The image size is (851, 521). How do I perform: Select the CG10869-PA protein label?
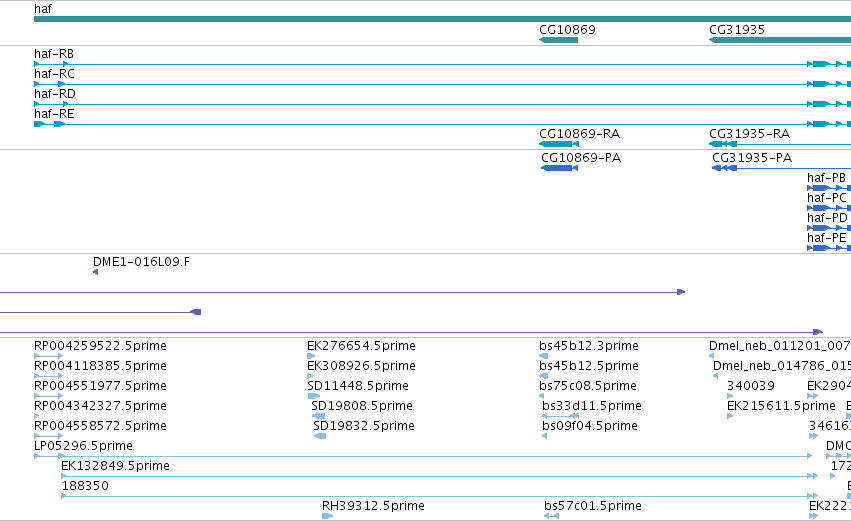(x=581, y=158)
